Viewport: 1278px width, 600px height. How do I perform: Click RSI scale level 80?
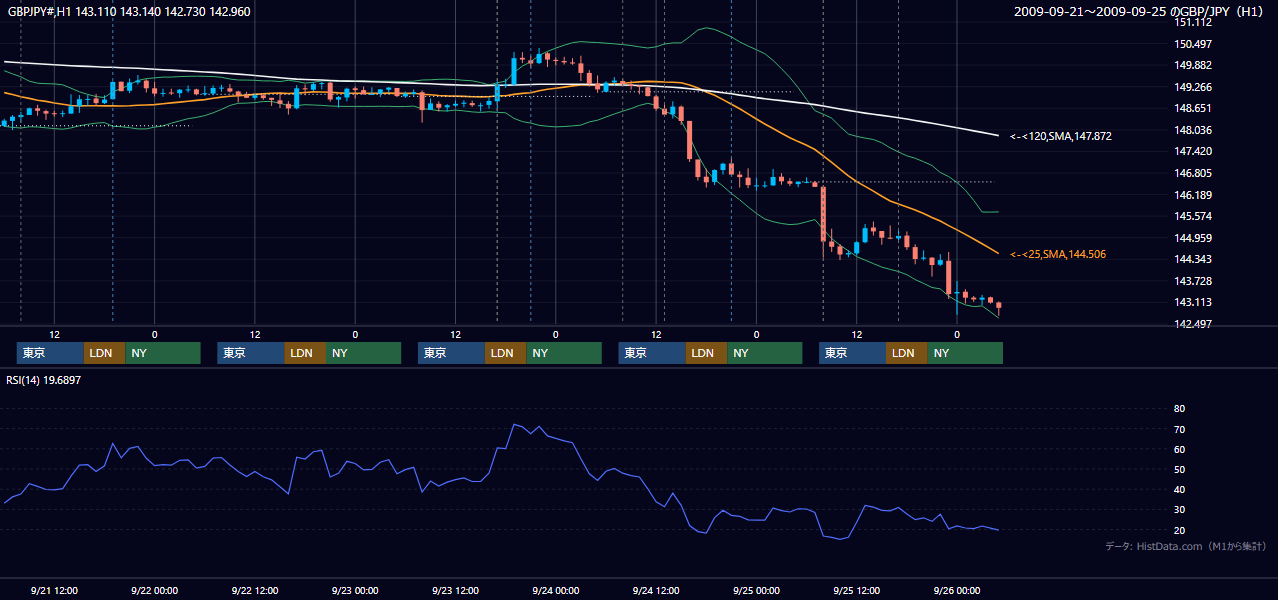[x=1179, y=409]
